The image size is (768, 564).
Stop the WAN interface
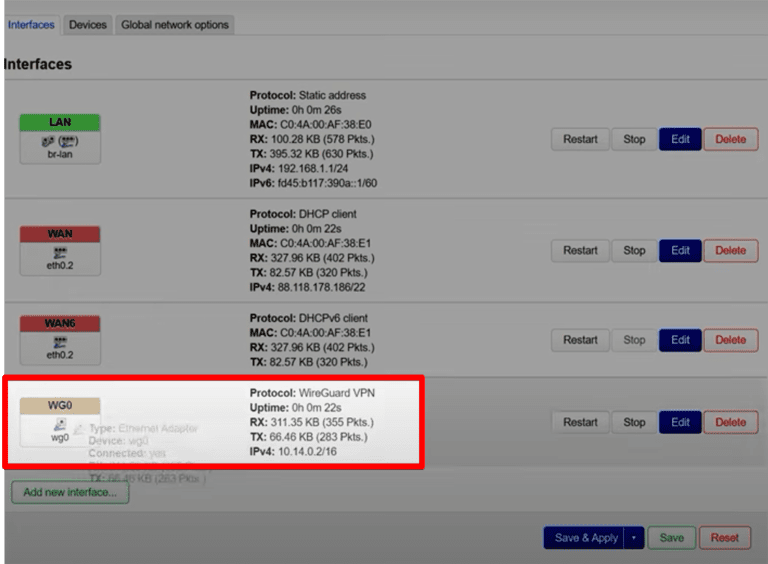point(634,251)
